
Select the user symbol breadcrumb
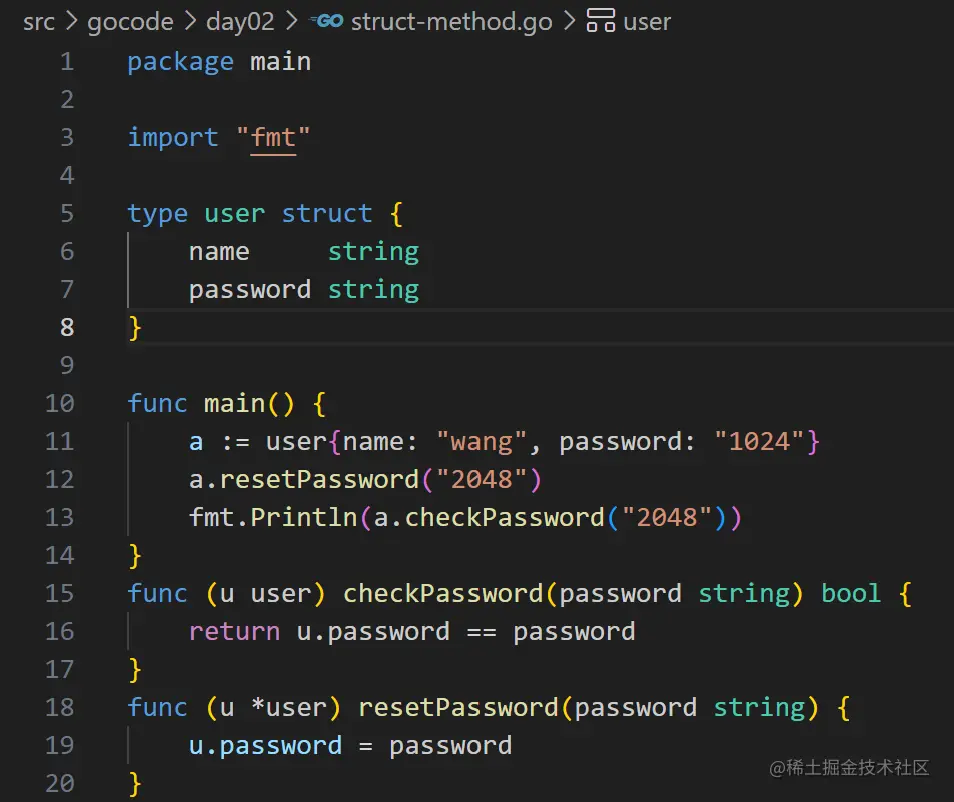coord(647,22)
